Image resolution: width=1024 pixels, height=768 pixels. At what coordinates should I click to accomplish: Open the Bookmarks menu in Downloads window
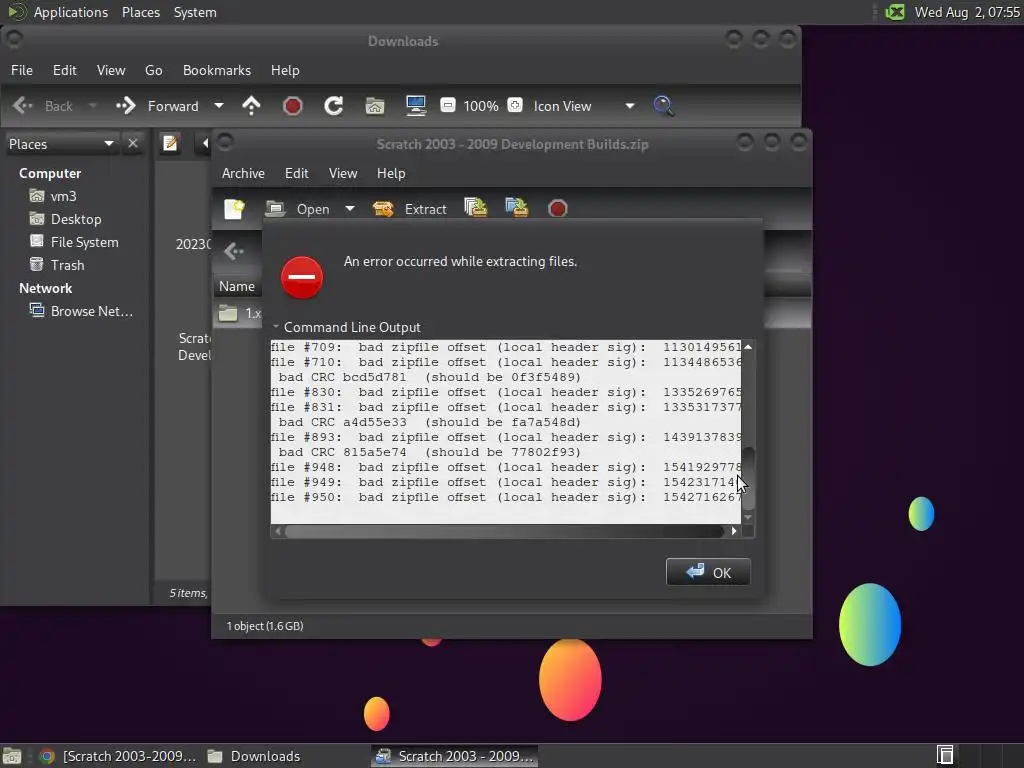[217, 70]
